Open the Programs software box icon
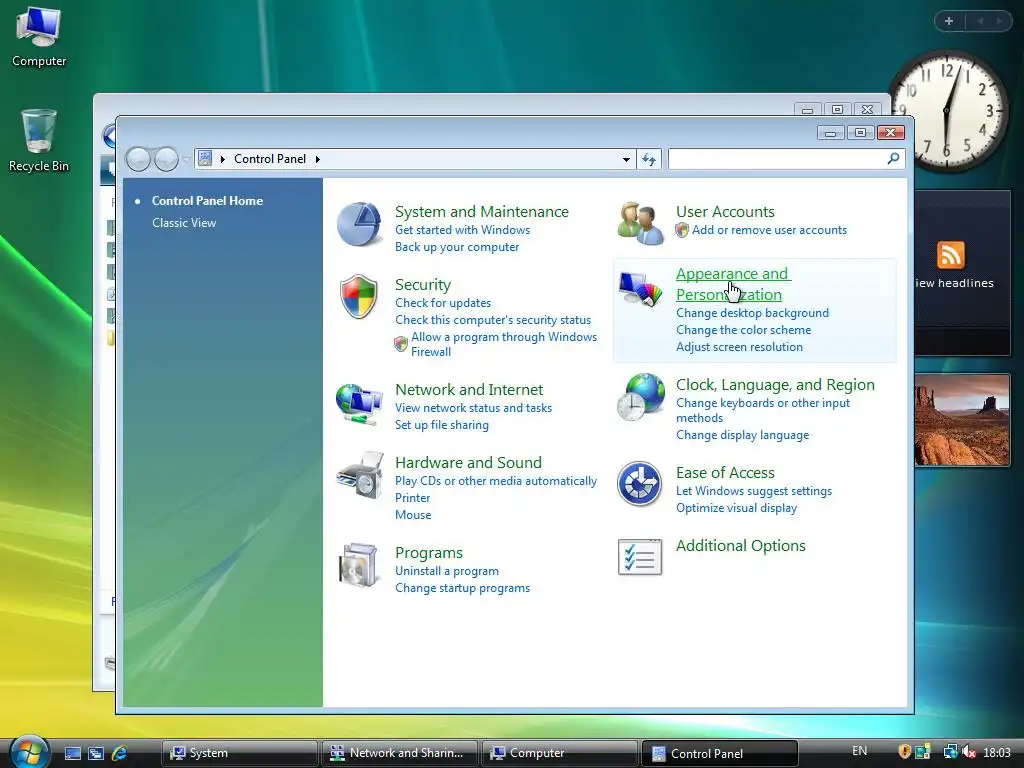This screenshot has height=768, width=1024. 359,565
